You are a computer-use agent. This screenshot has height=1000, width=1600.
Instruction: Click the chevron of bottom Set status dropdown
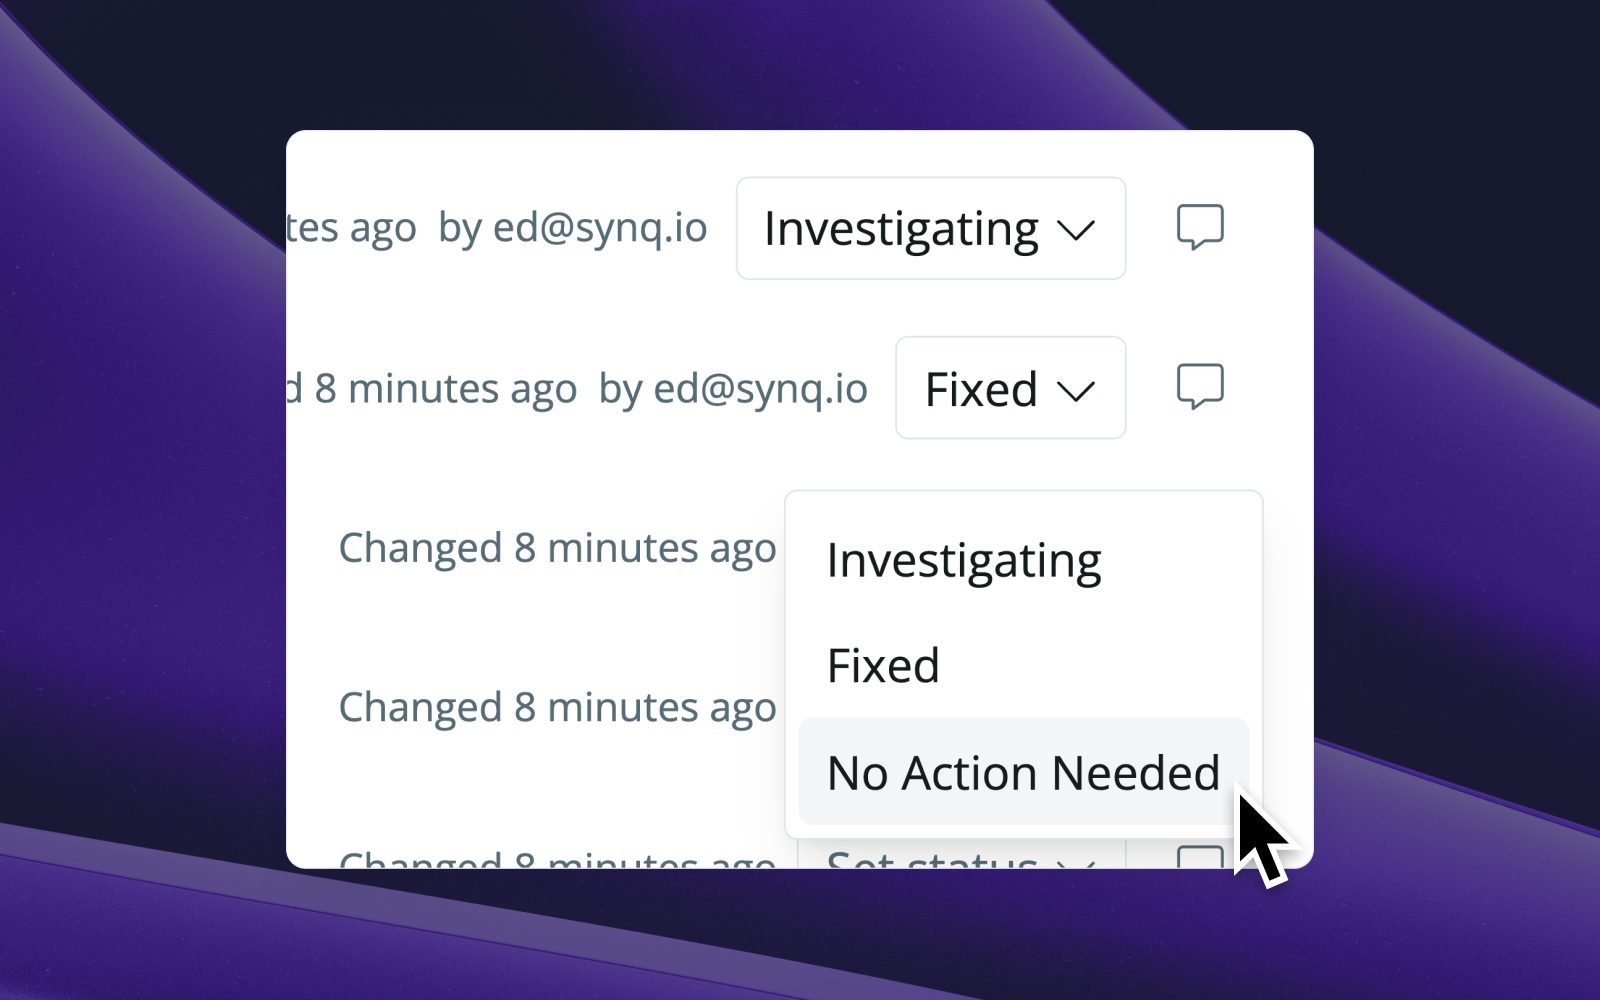click(x=1076, y=862)
